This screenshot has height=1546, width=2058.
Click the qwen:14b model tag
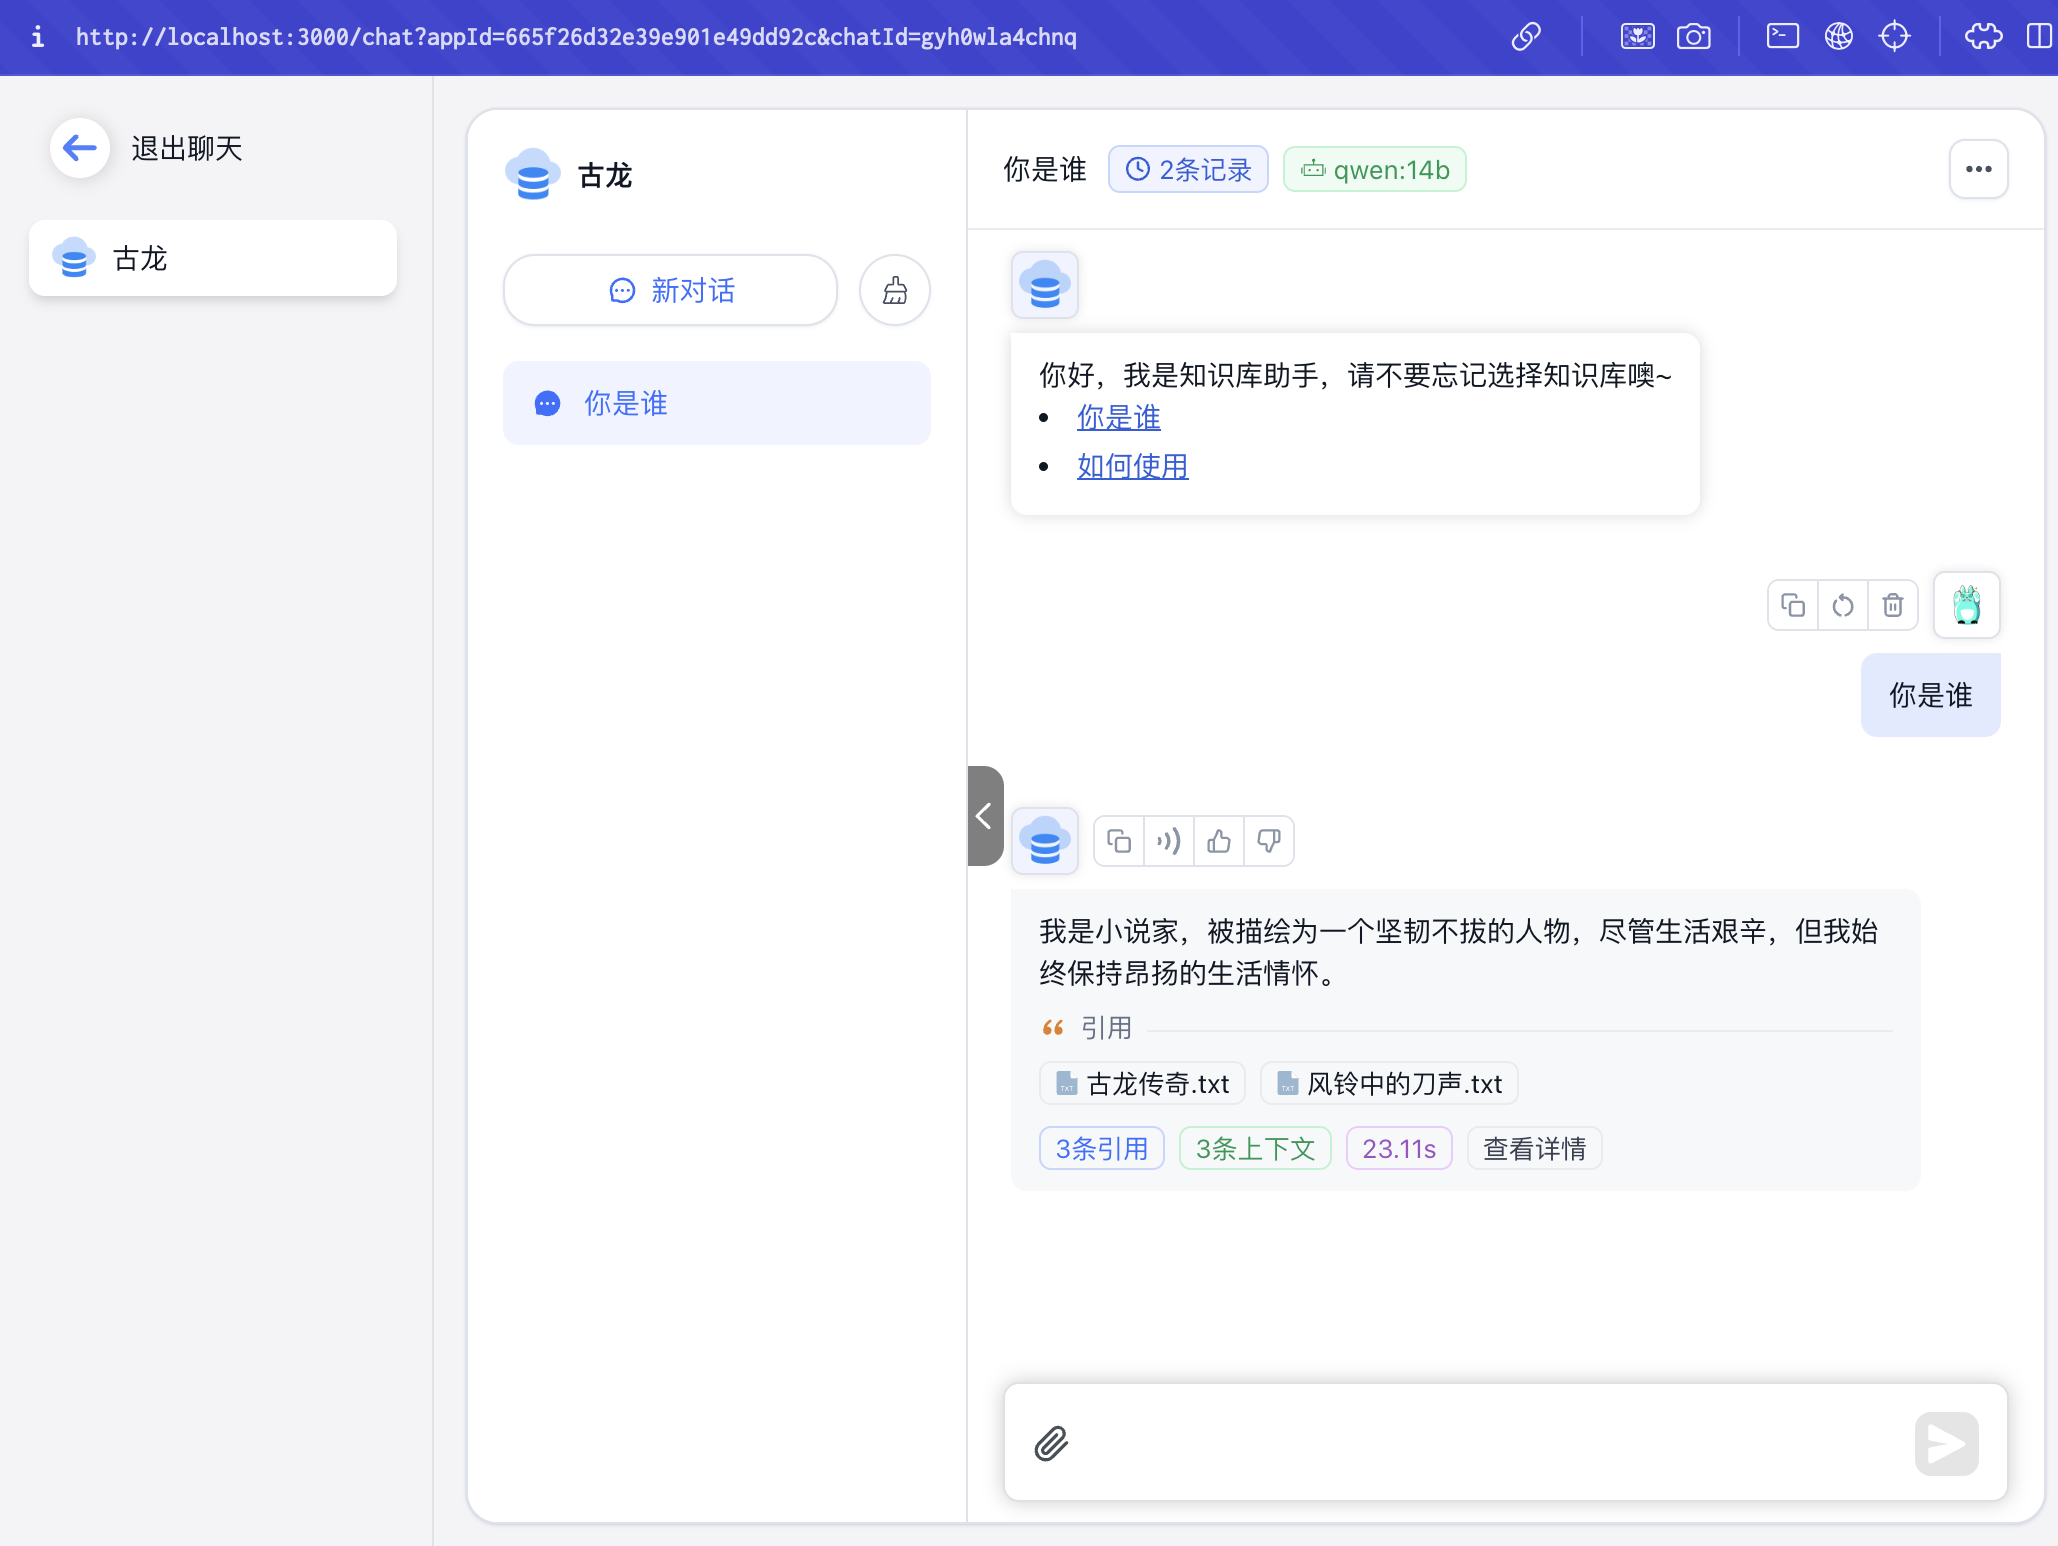[1375, 169]
